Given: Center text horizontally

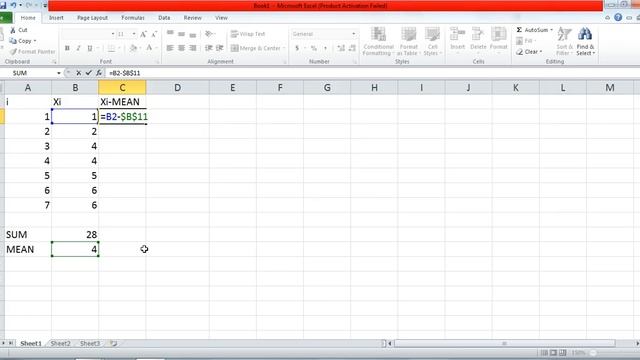Looking at the screenshot, I should point(181,48).
